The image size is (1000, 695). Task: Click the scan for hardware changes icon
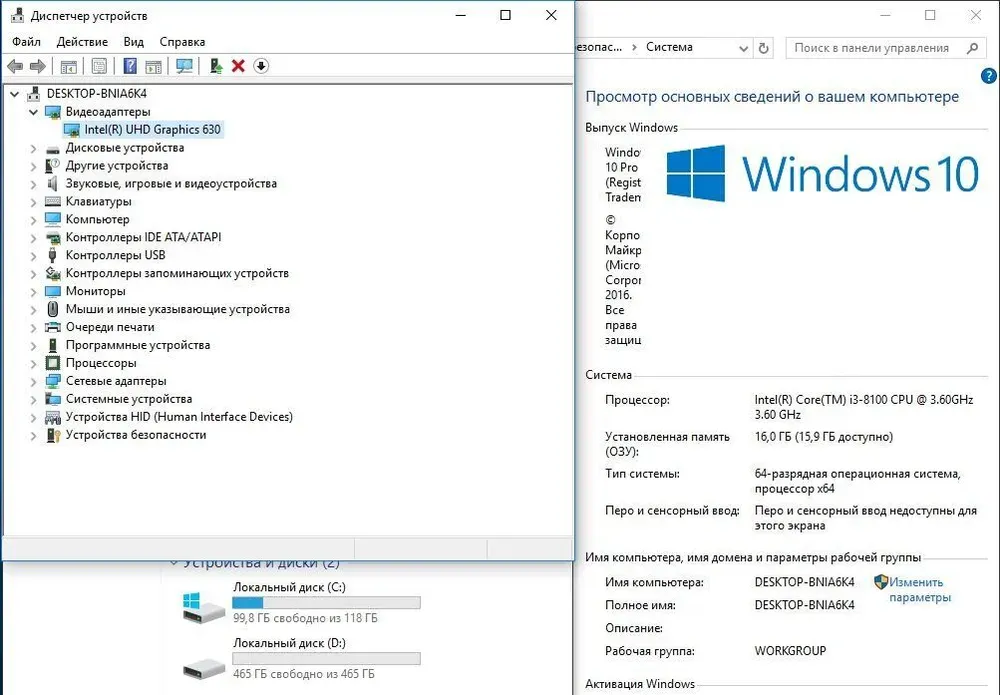pyautogui.click(x=184, y=66)
